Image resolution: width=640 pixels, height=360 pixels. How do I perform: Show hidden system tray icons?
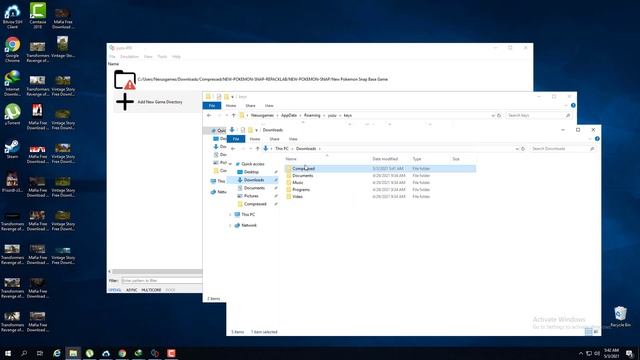581,353
